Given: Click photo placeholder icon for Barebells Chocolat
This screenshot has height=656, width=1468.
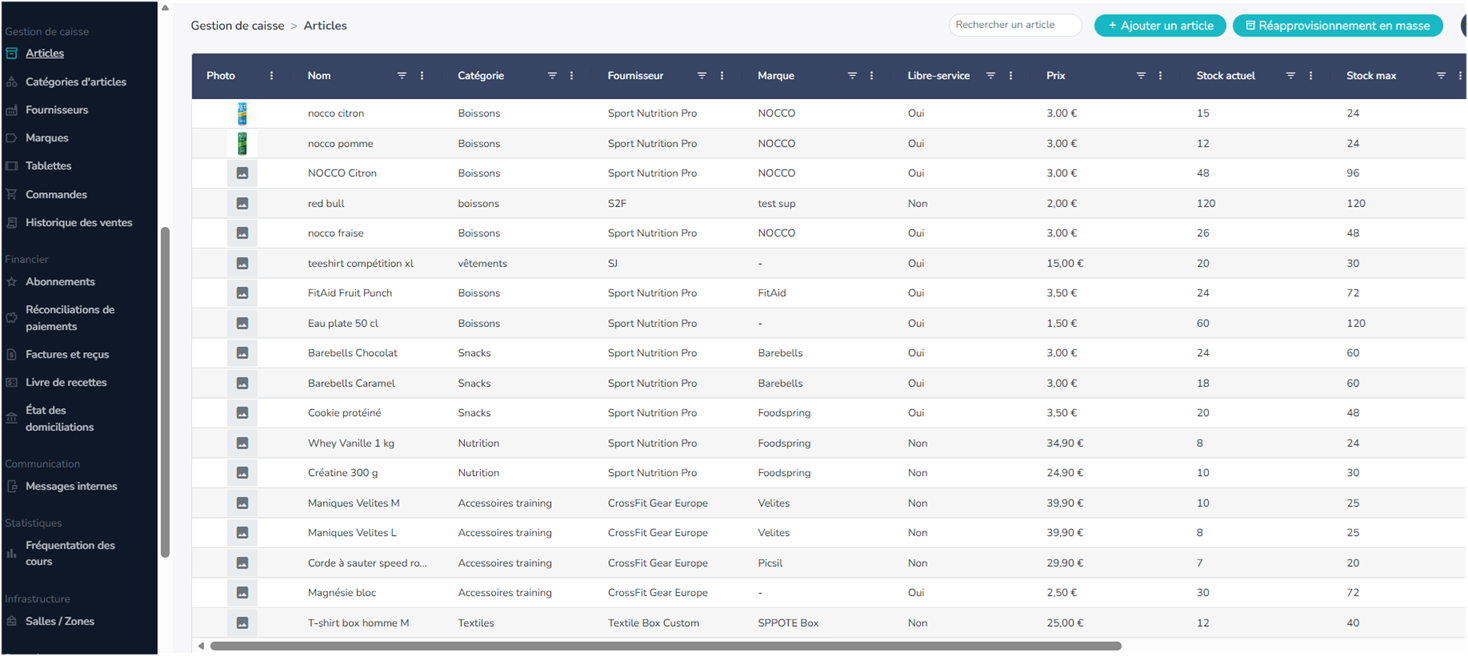Looking at the screenshot, I should [x=242, y=353].
